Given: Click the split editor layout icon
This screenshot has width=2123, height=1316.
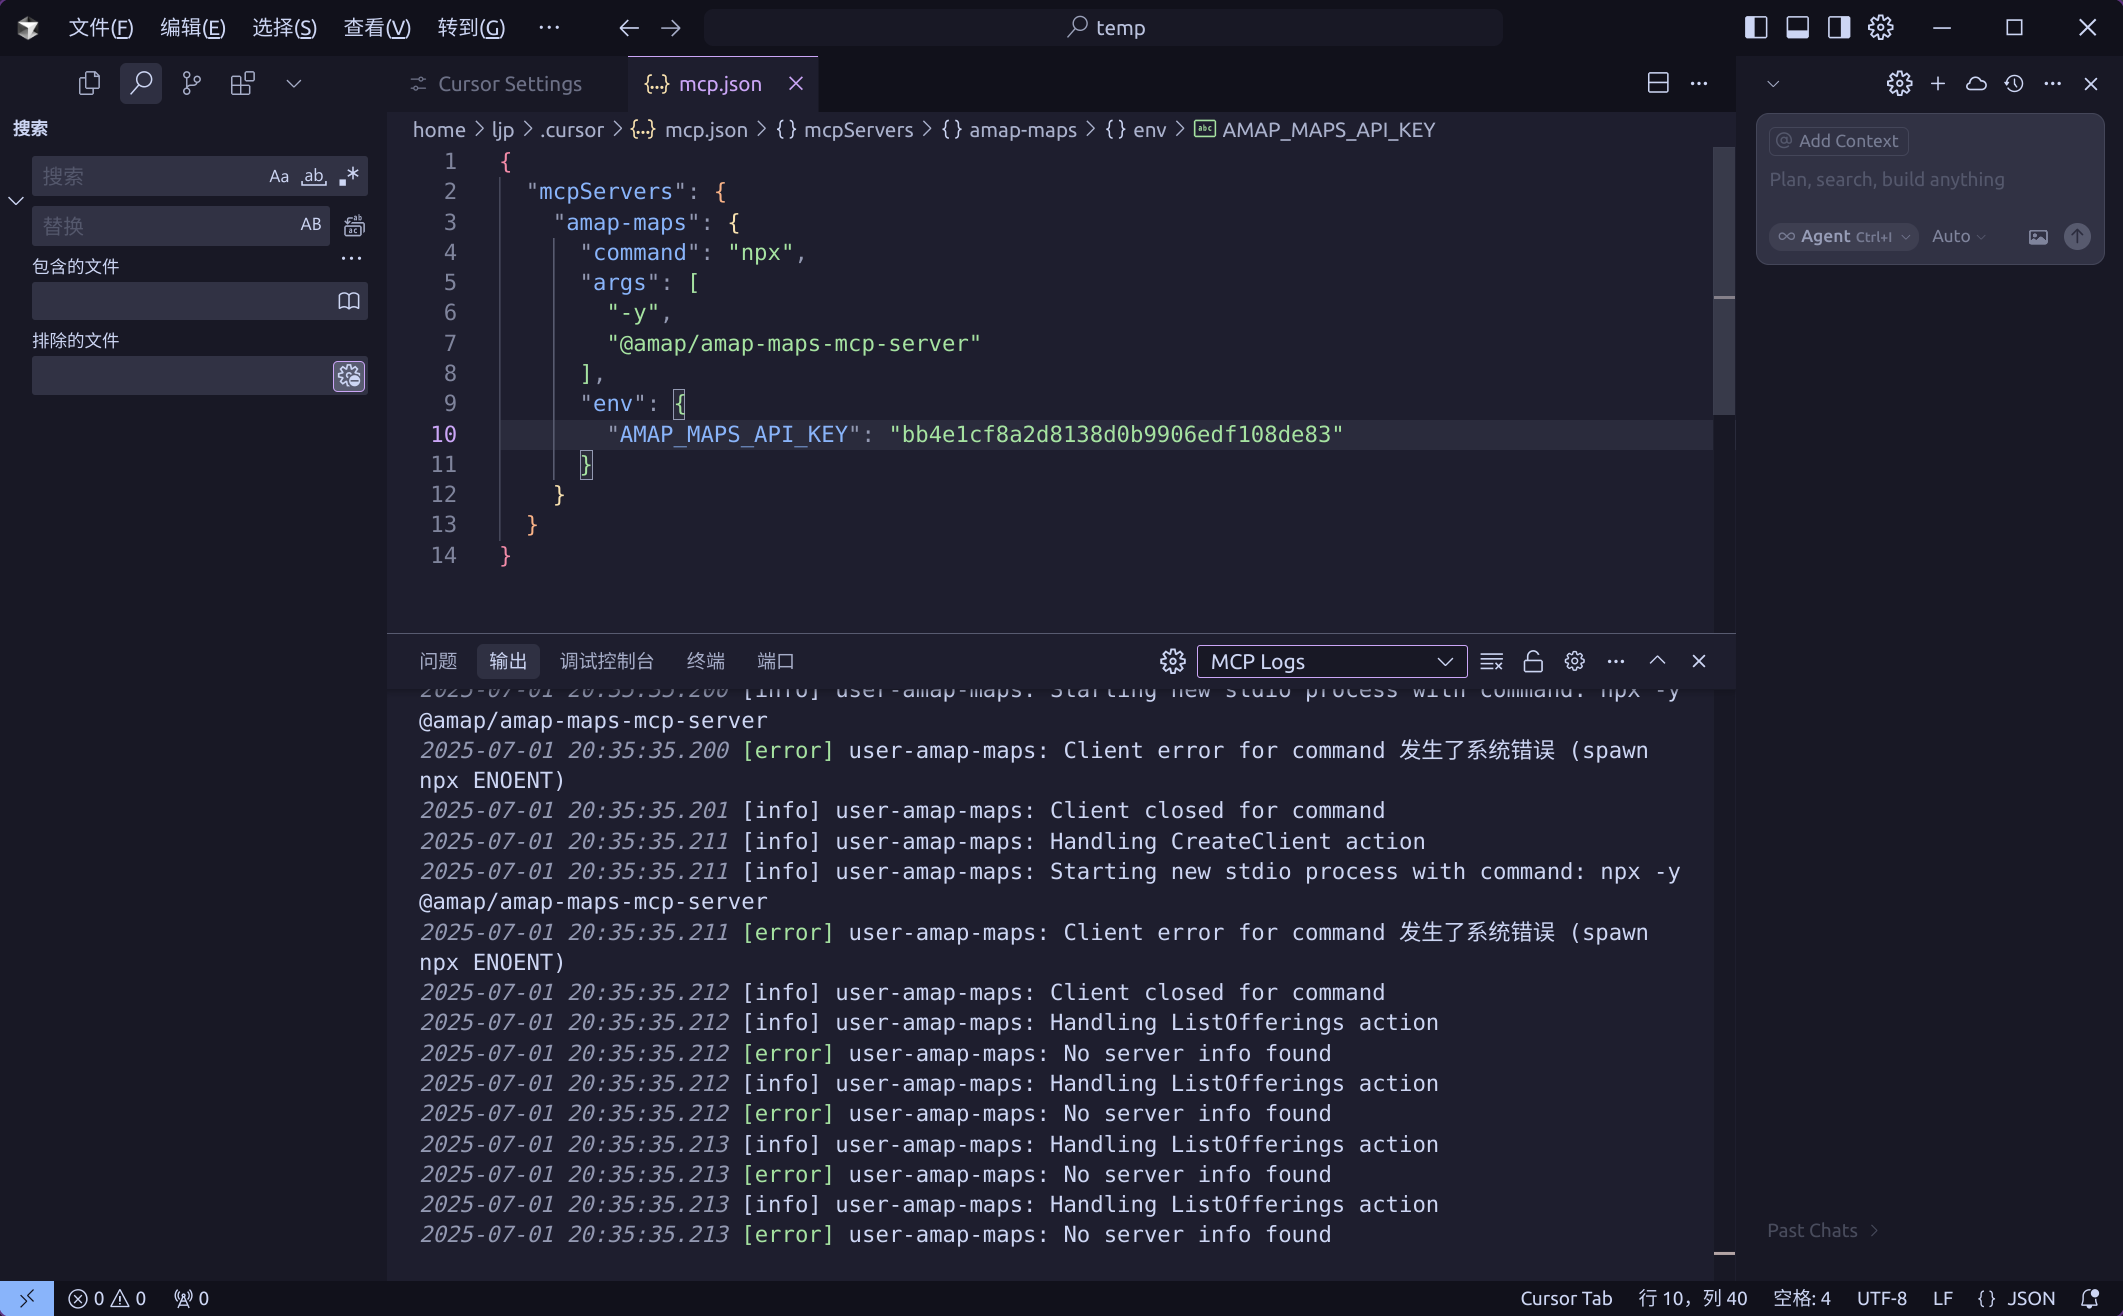Looking at the screenshot, I should [x=1657, y=84].
